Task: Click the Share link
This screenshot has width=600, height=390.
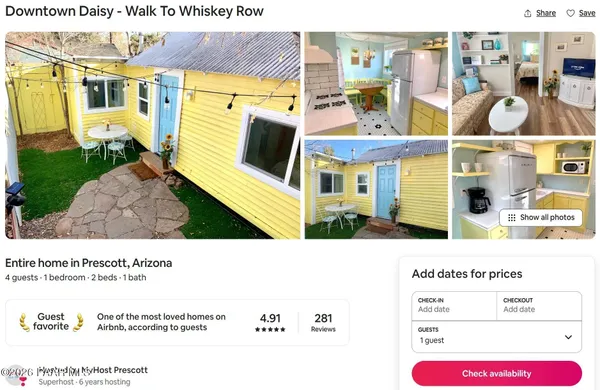Action: 546,13
